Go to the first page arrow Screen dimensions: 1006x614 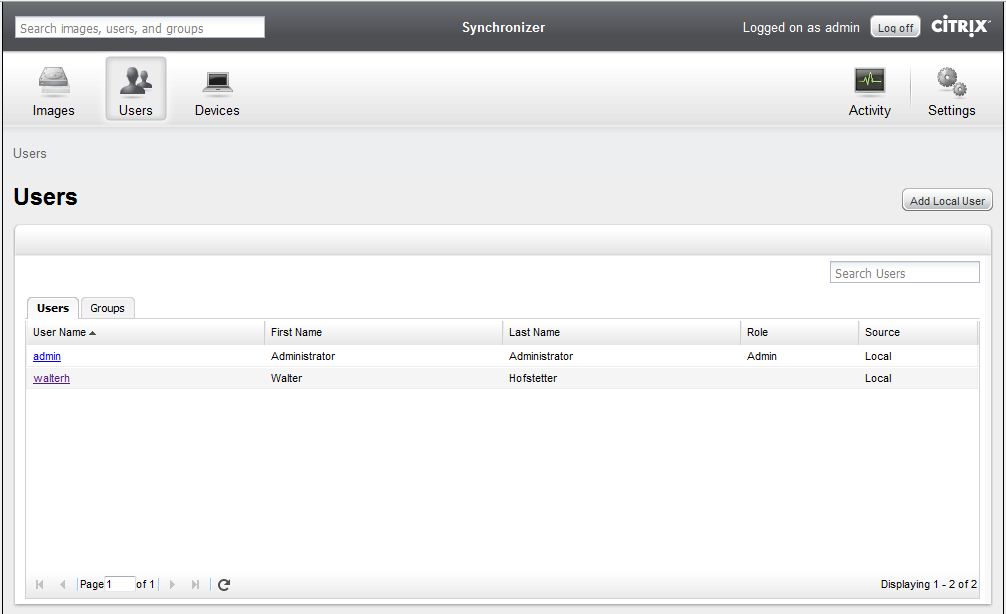pyautogui.click(x=40, y=585)
